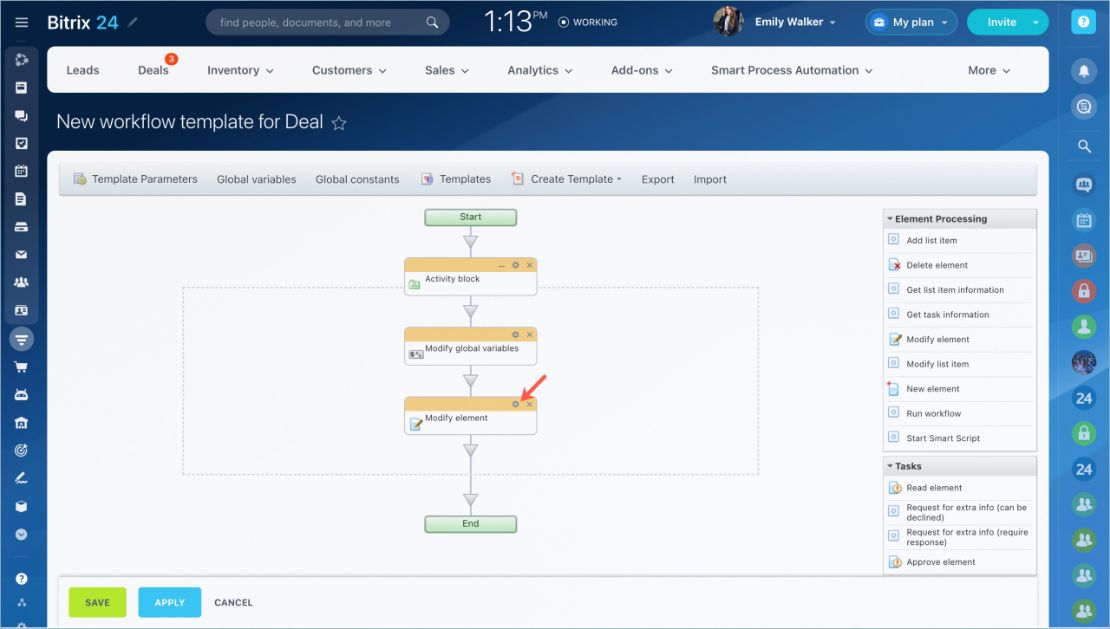This screenshot has height=629, width=1110.
Task: Expand Smart Process Automation dropdown
Action: [791, 70]
